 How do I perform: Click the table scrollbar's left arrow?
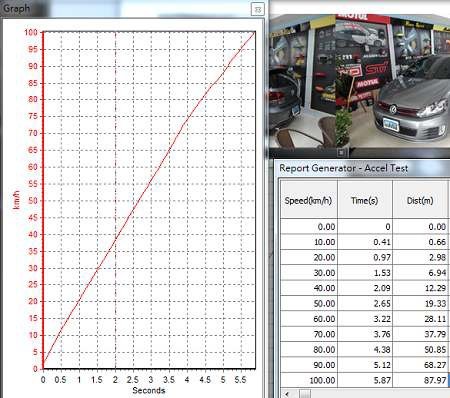pyautogui.click(x=286, y=394)
